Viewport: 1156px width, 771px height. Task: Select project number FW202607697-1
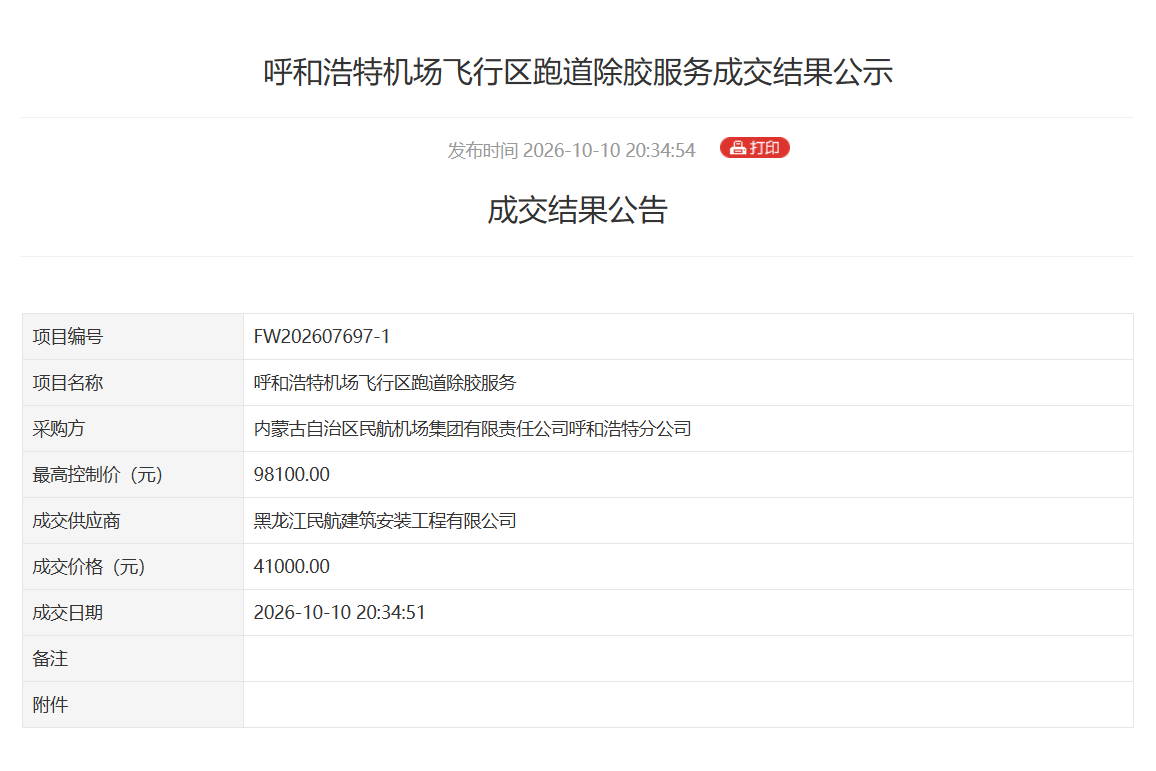click(321, 337)
